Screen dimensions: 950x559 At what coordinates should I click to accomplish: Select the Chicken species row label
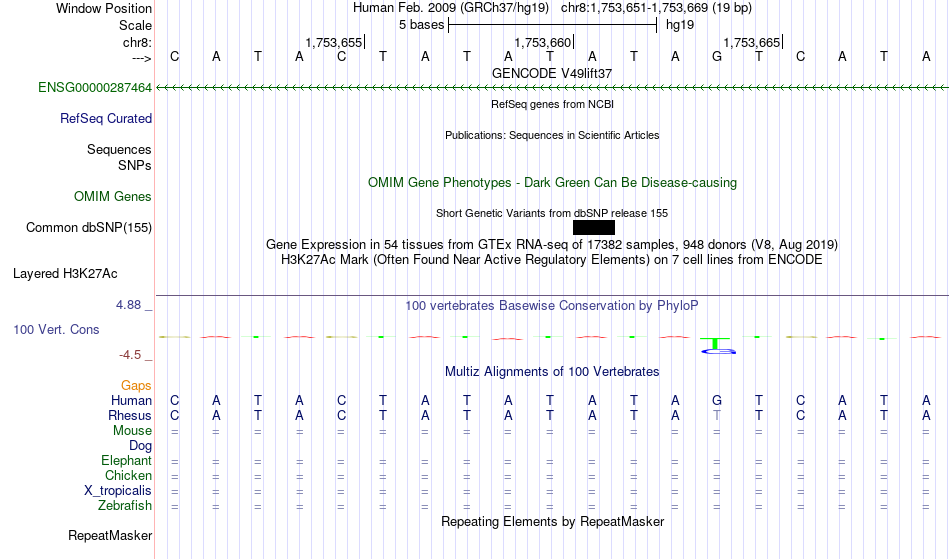pyautogui.click(x=128, y=475)
